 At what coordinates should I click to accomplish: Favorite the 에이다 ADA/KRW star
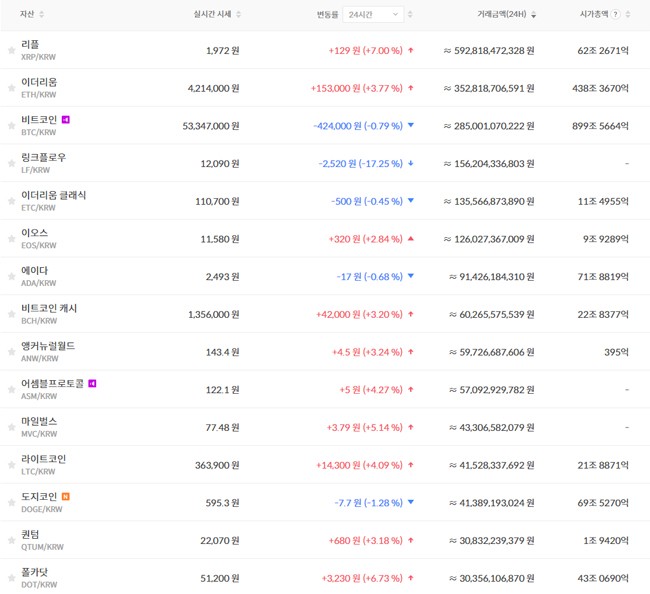point(12,277)
